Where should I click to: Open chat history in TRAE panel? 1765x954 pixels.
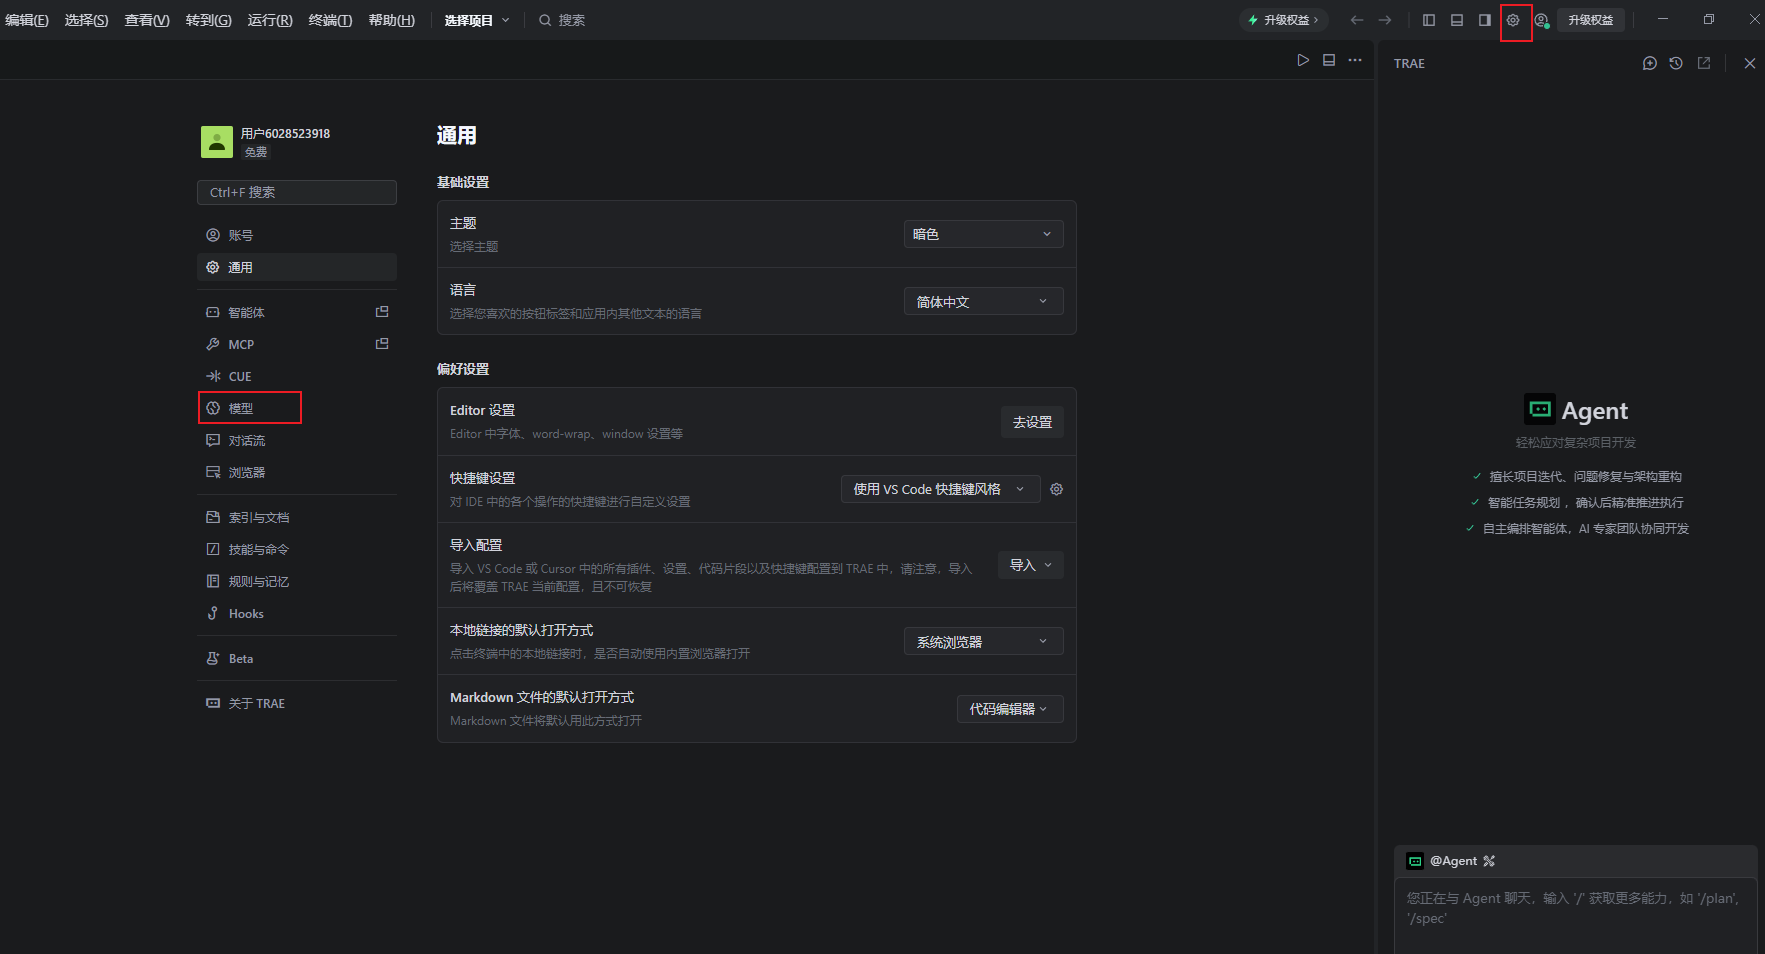[1676, 63]
